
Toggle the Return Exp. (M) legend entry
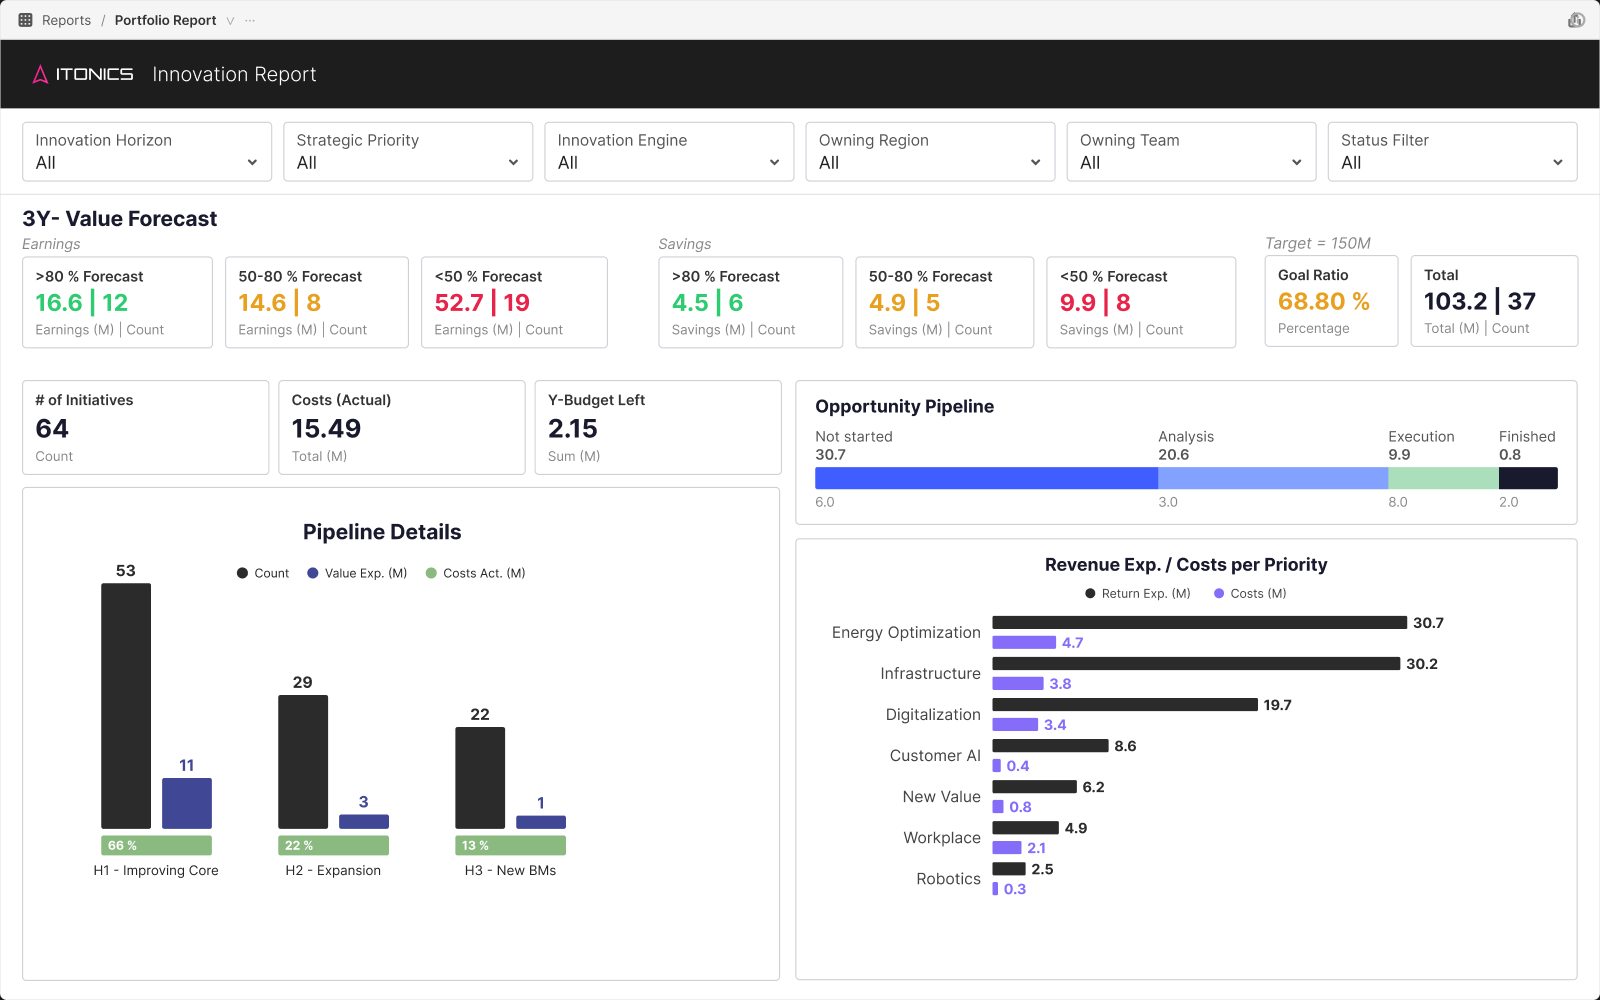[1138, 593]
